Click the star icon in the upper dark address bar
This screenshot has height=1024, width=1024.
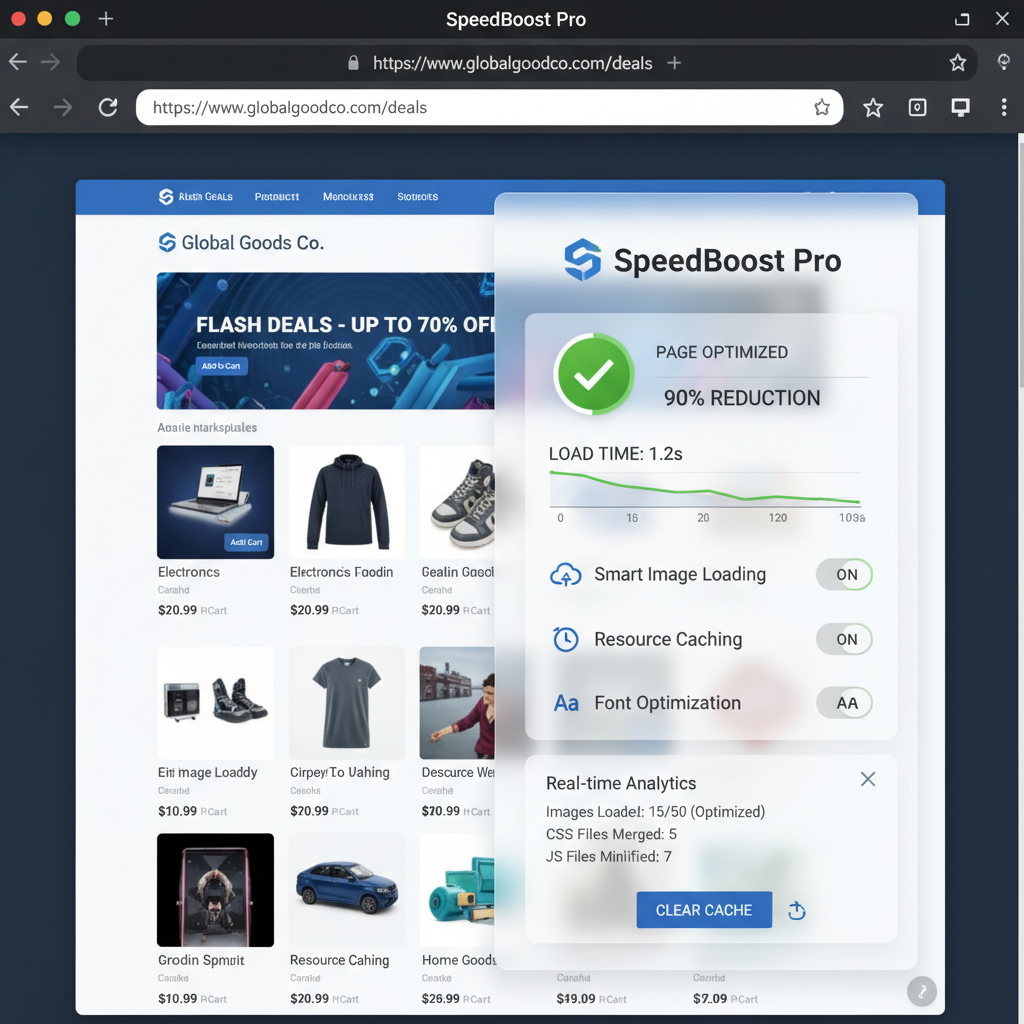pyautogui.click(x=957, y=63)
